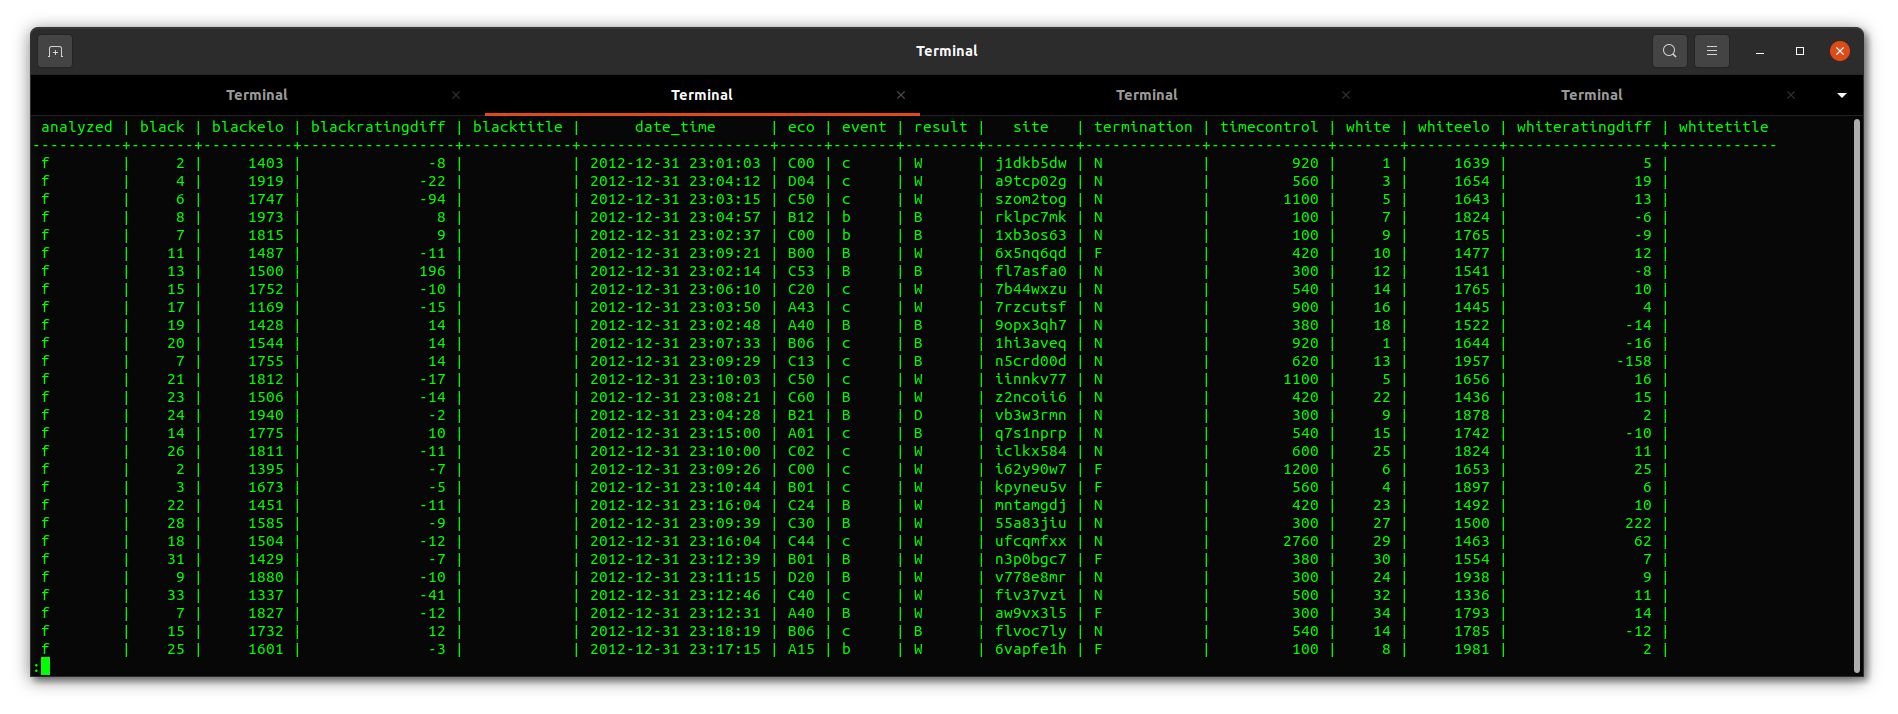The height and width of the screenshot is (714, 1898).
Task: Maximize the Terminal window
Action: pyautogui.click(x=1800, y=51)
